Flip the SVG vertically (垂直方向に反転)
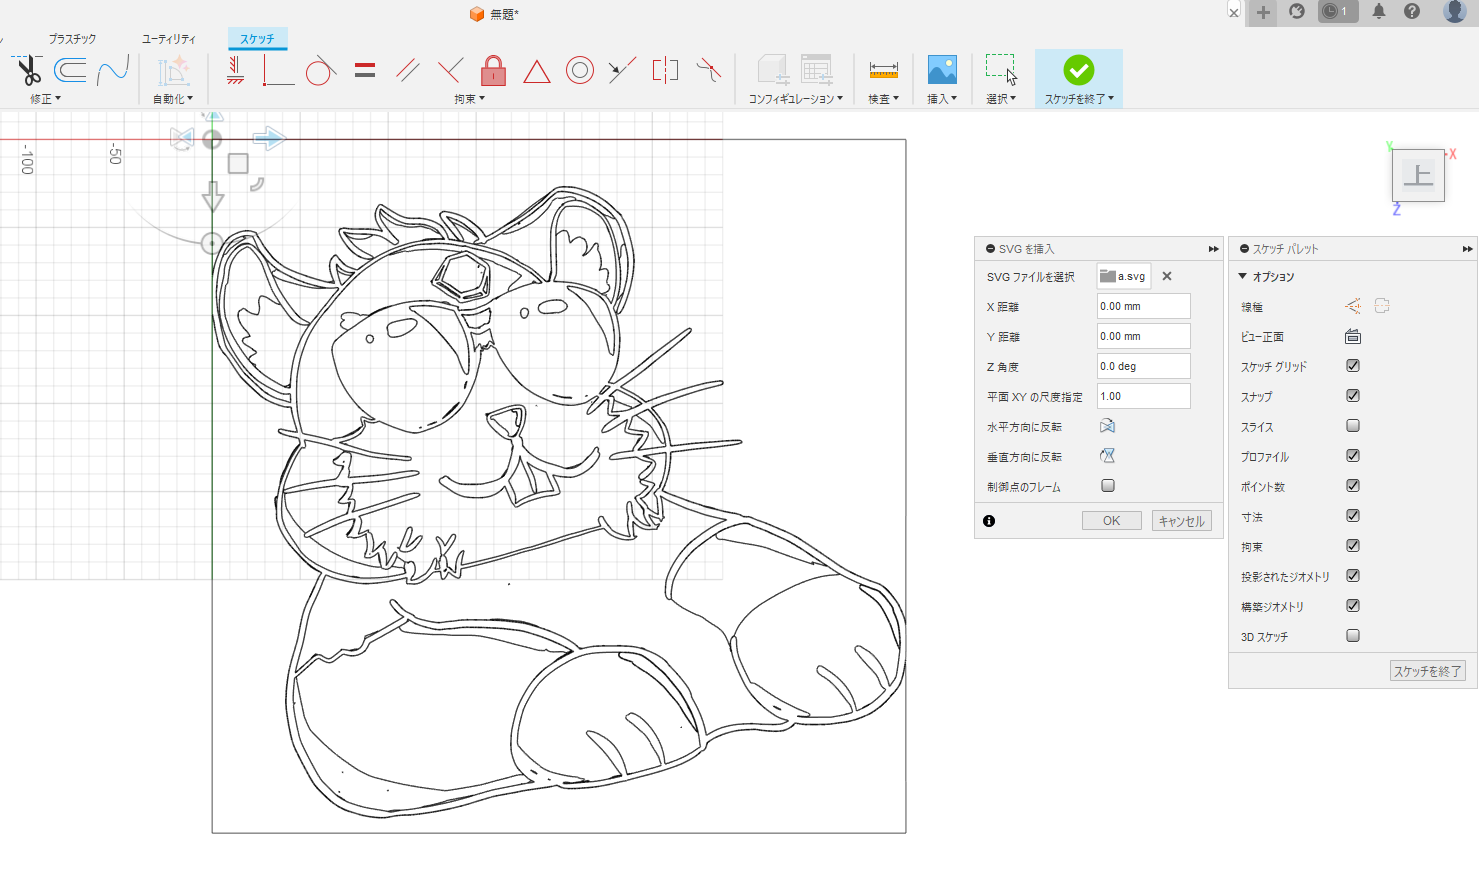This screenshot has height=885, width=1479. point(1107,456)
